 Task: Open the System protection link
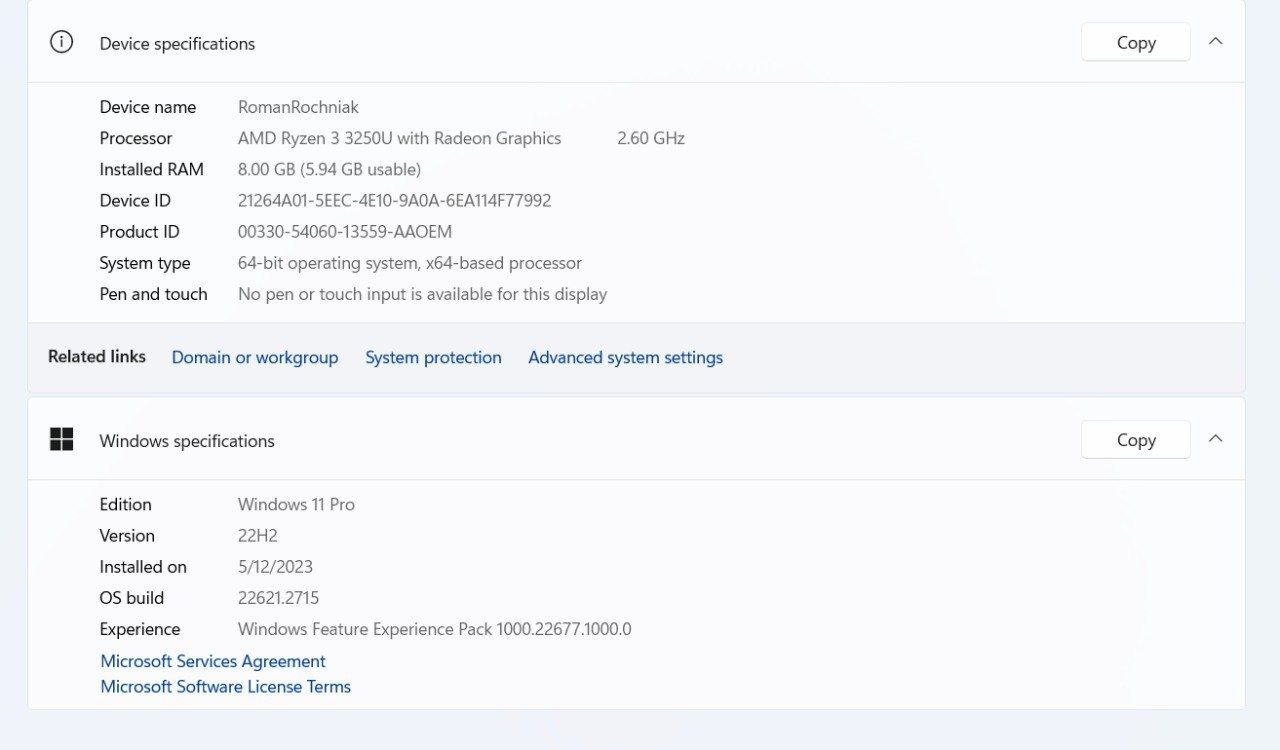433,357
